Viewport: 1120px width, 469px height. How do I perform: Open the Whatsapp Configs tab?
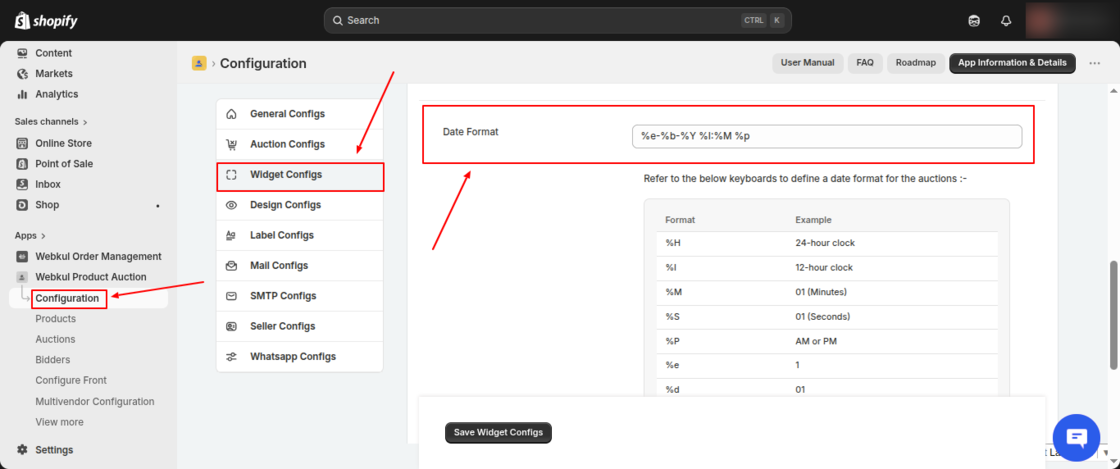tap(300, 356)
